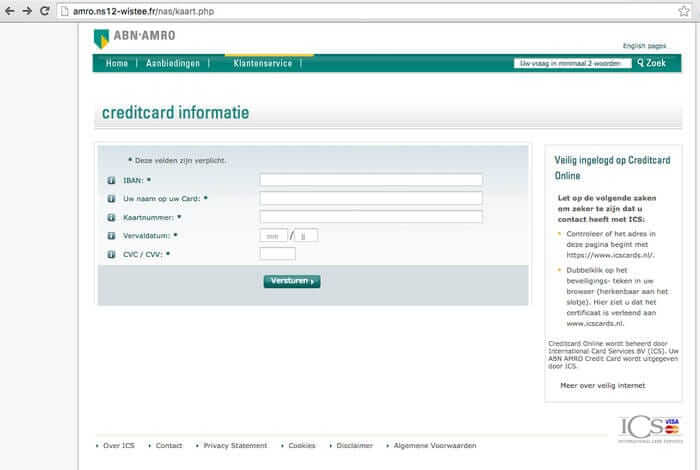Open Meer over veilig internet link
700x470 pixels.
coord(603,386)
